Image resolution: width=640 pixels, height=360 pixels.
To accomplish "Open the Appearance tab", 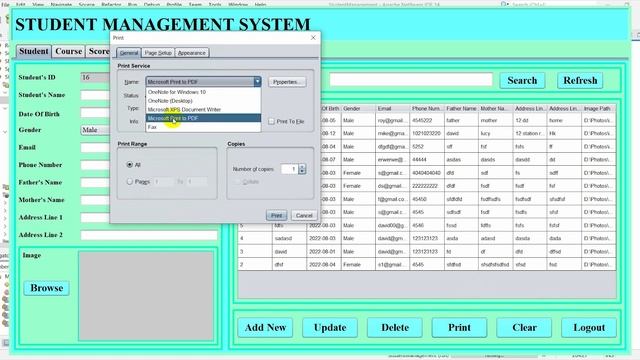I will [192, 53].
